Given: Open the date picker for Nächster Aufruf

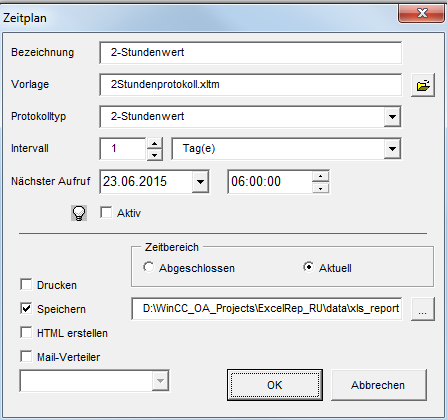Looking at the screenshot, I should pos(200,182).
